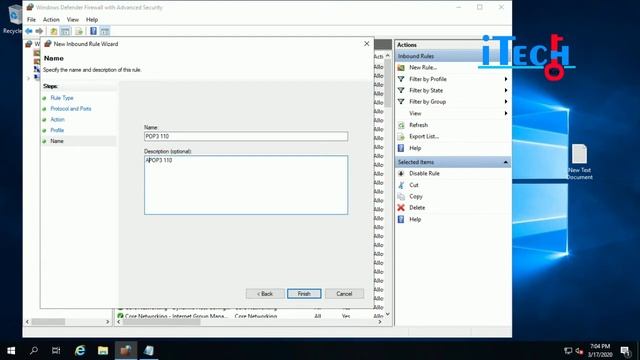The width and height of the screenshot is (640, 360).
Task: Click the Cancel button in the wizard
Action: tap(344, 293)
